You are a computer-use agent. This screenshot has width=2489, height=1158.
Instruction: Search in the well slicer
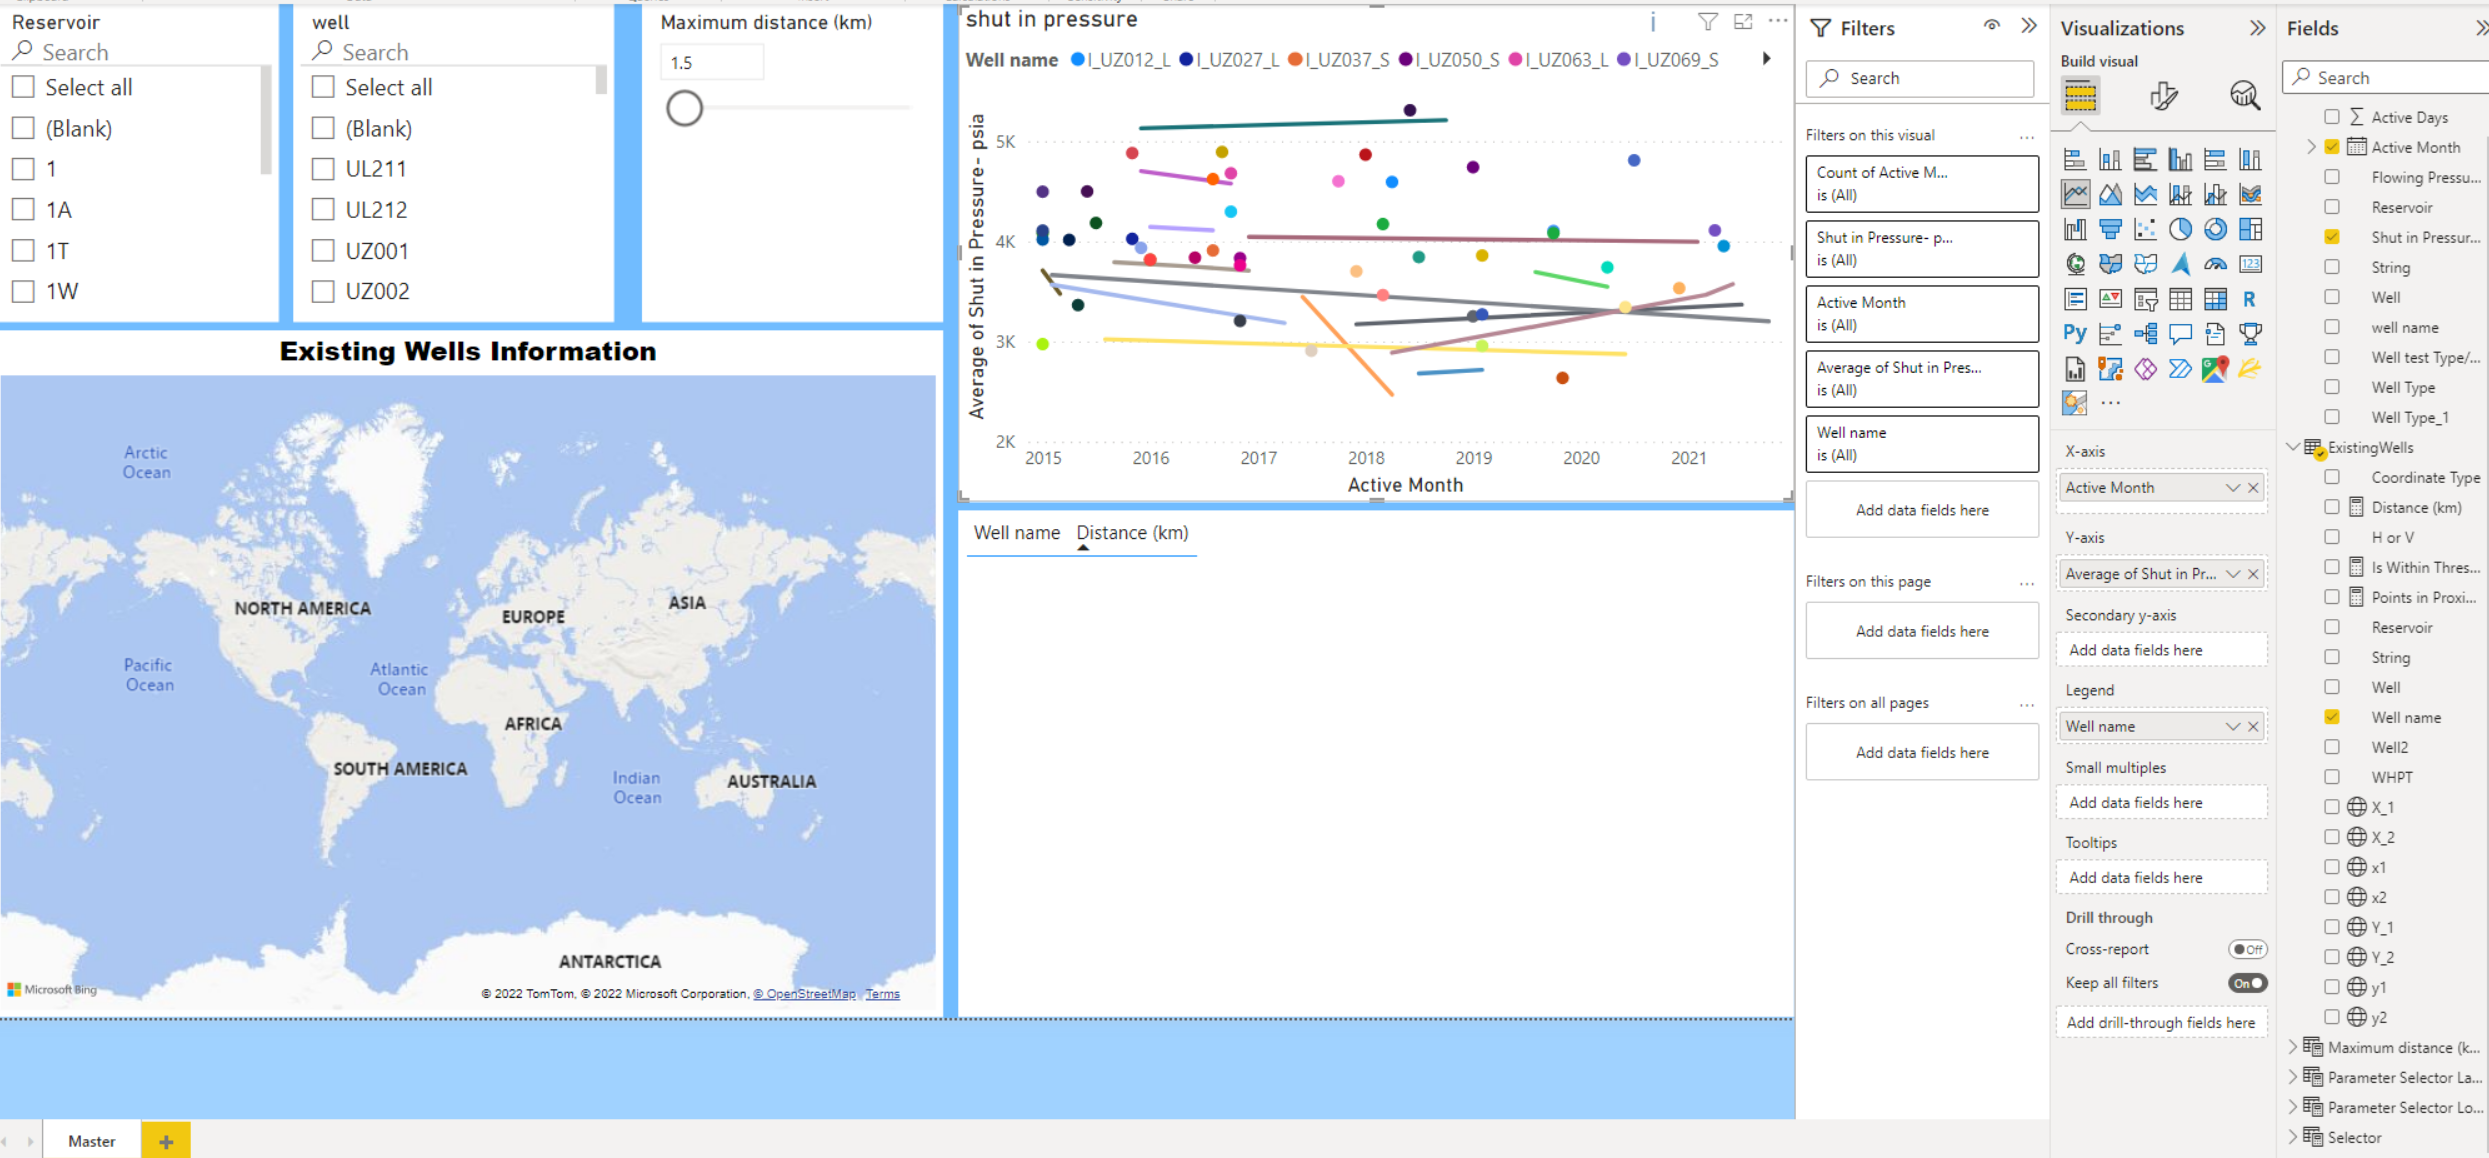[x=455, y=52]
